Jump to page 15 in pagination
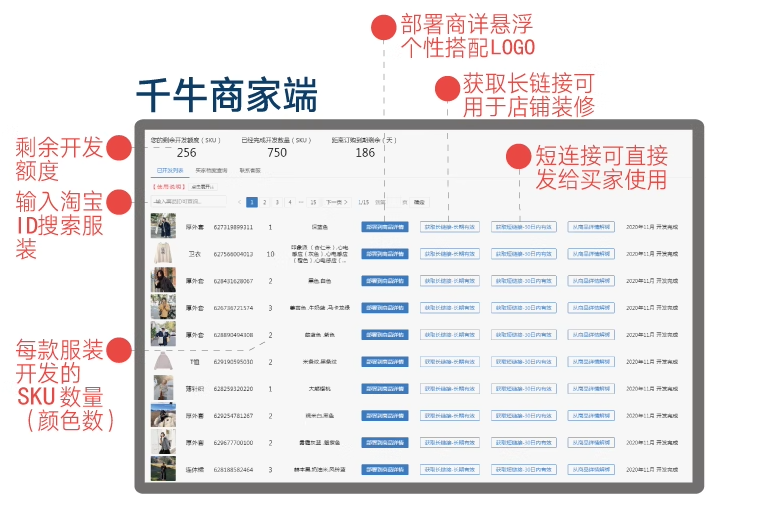The width and height of the screenshot is (775, 525). tap(313, 202)
